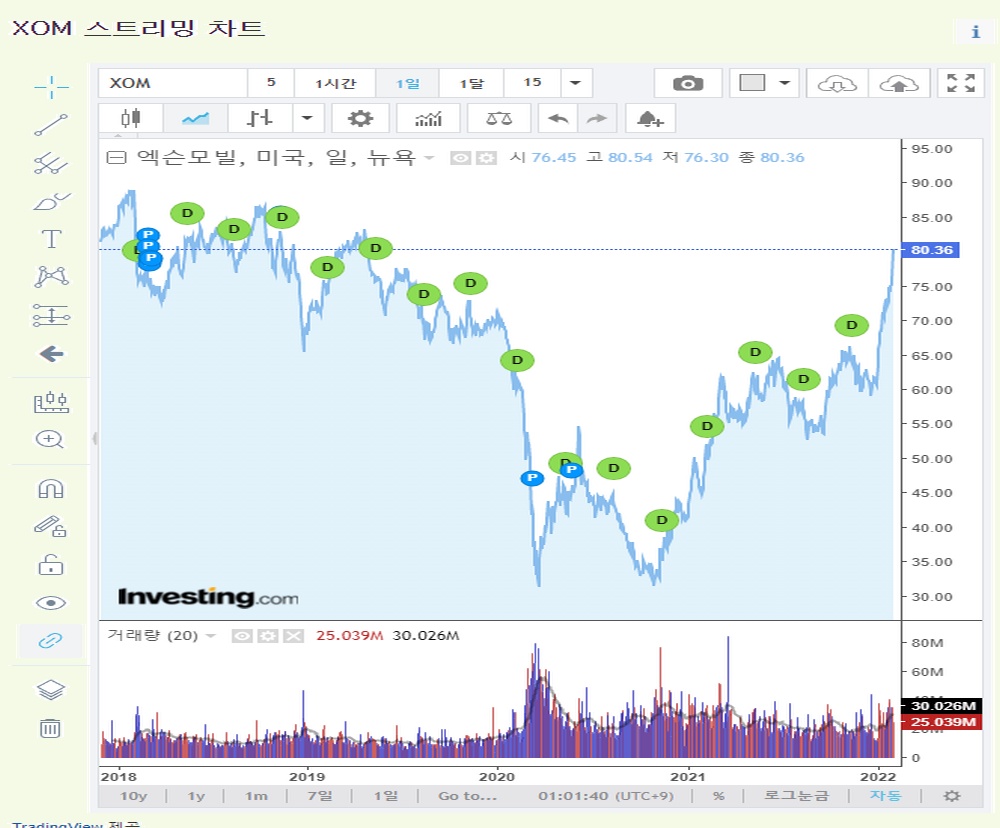Select the trend line drawing tool
1000x828 pixels.
pyautogui.click(x=51, y=125)
